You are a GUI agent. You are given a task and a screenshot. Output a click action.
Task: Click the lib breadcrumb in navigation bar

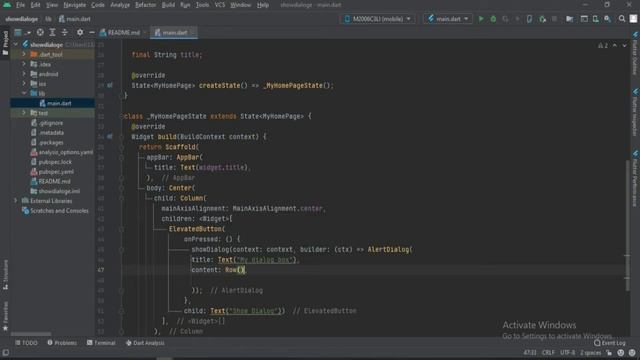(48, 19)
